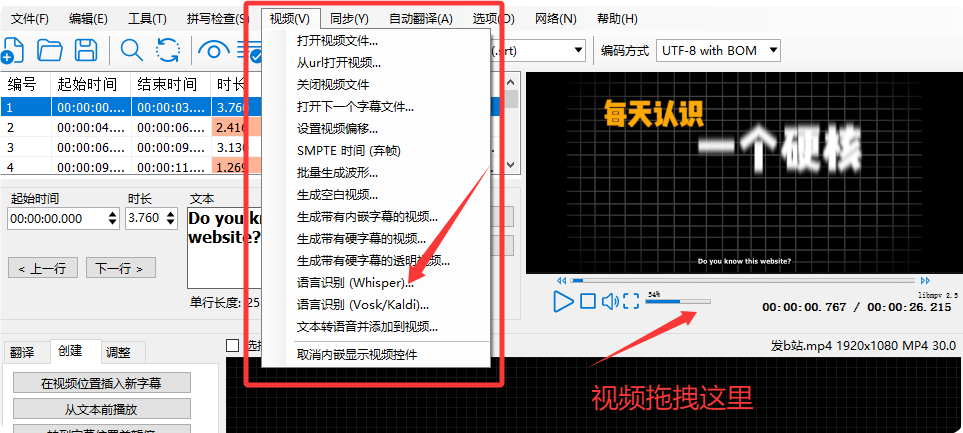This screenshot has width=963, height=433.
Task: Choose 生成带有内嵌字幕的视频... entry
Action: coord(367,217)
